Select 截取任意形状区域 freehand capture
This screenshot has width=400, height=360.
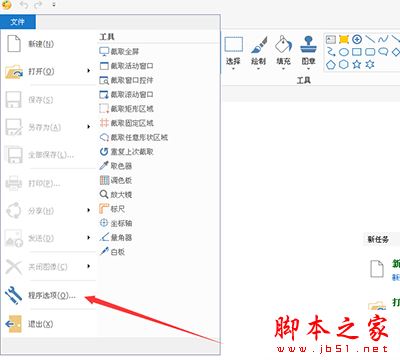pyautogui.click(x=134, y=137)
